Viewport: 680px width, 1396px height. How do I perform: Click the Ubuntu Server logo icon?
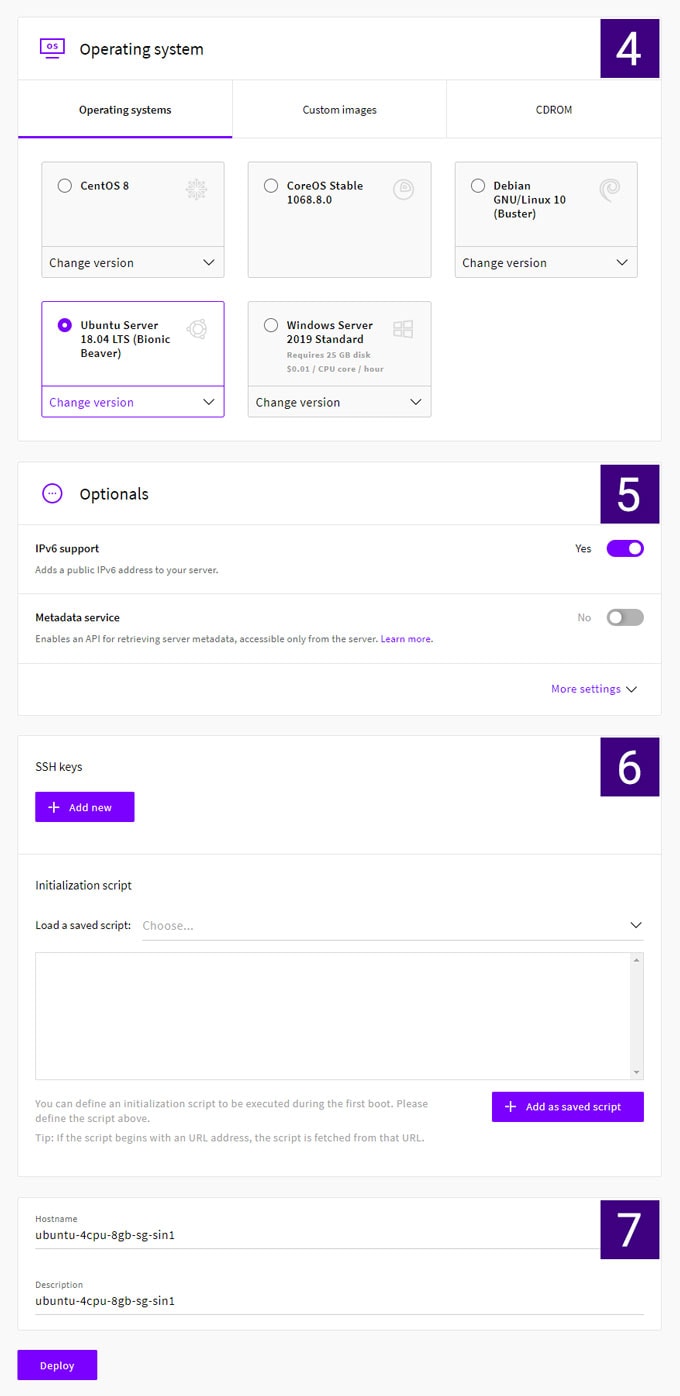tap(197, 329)
